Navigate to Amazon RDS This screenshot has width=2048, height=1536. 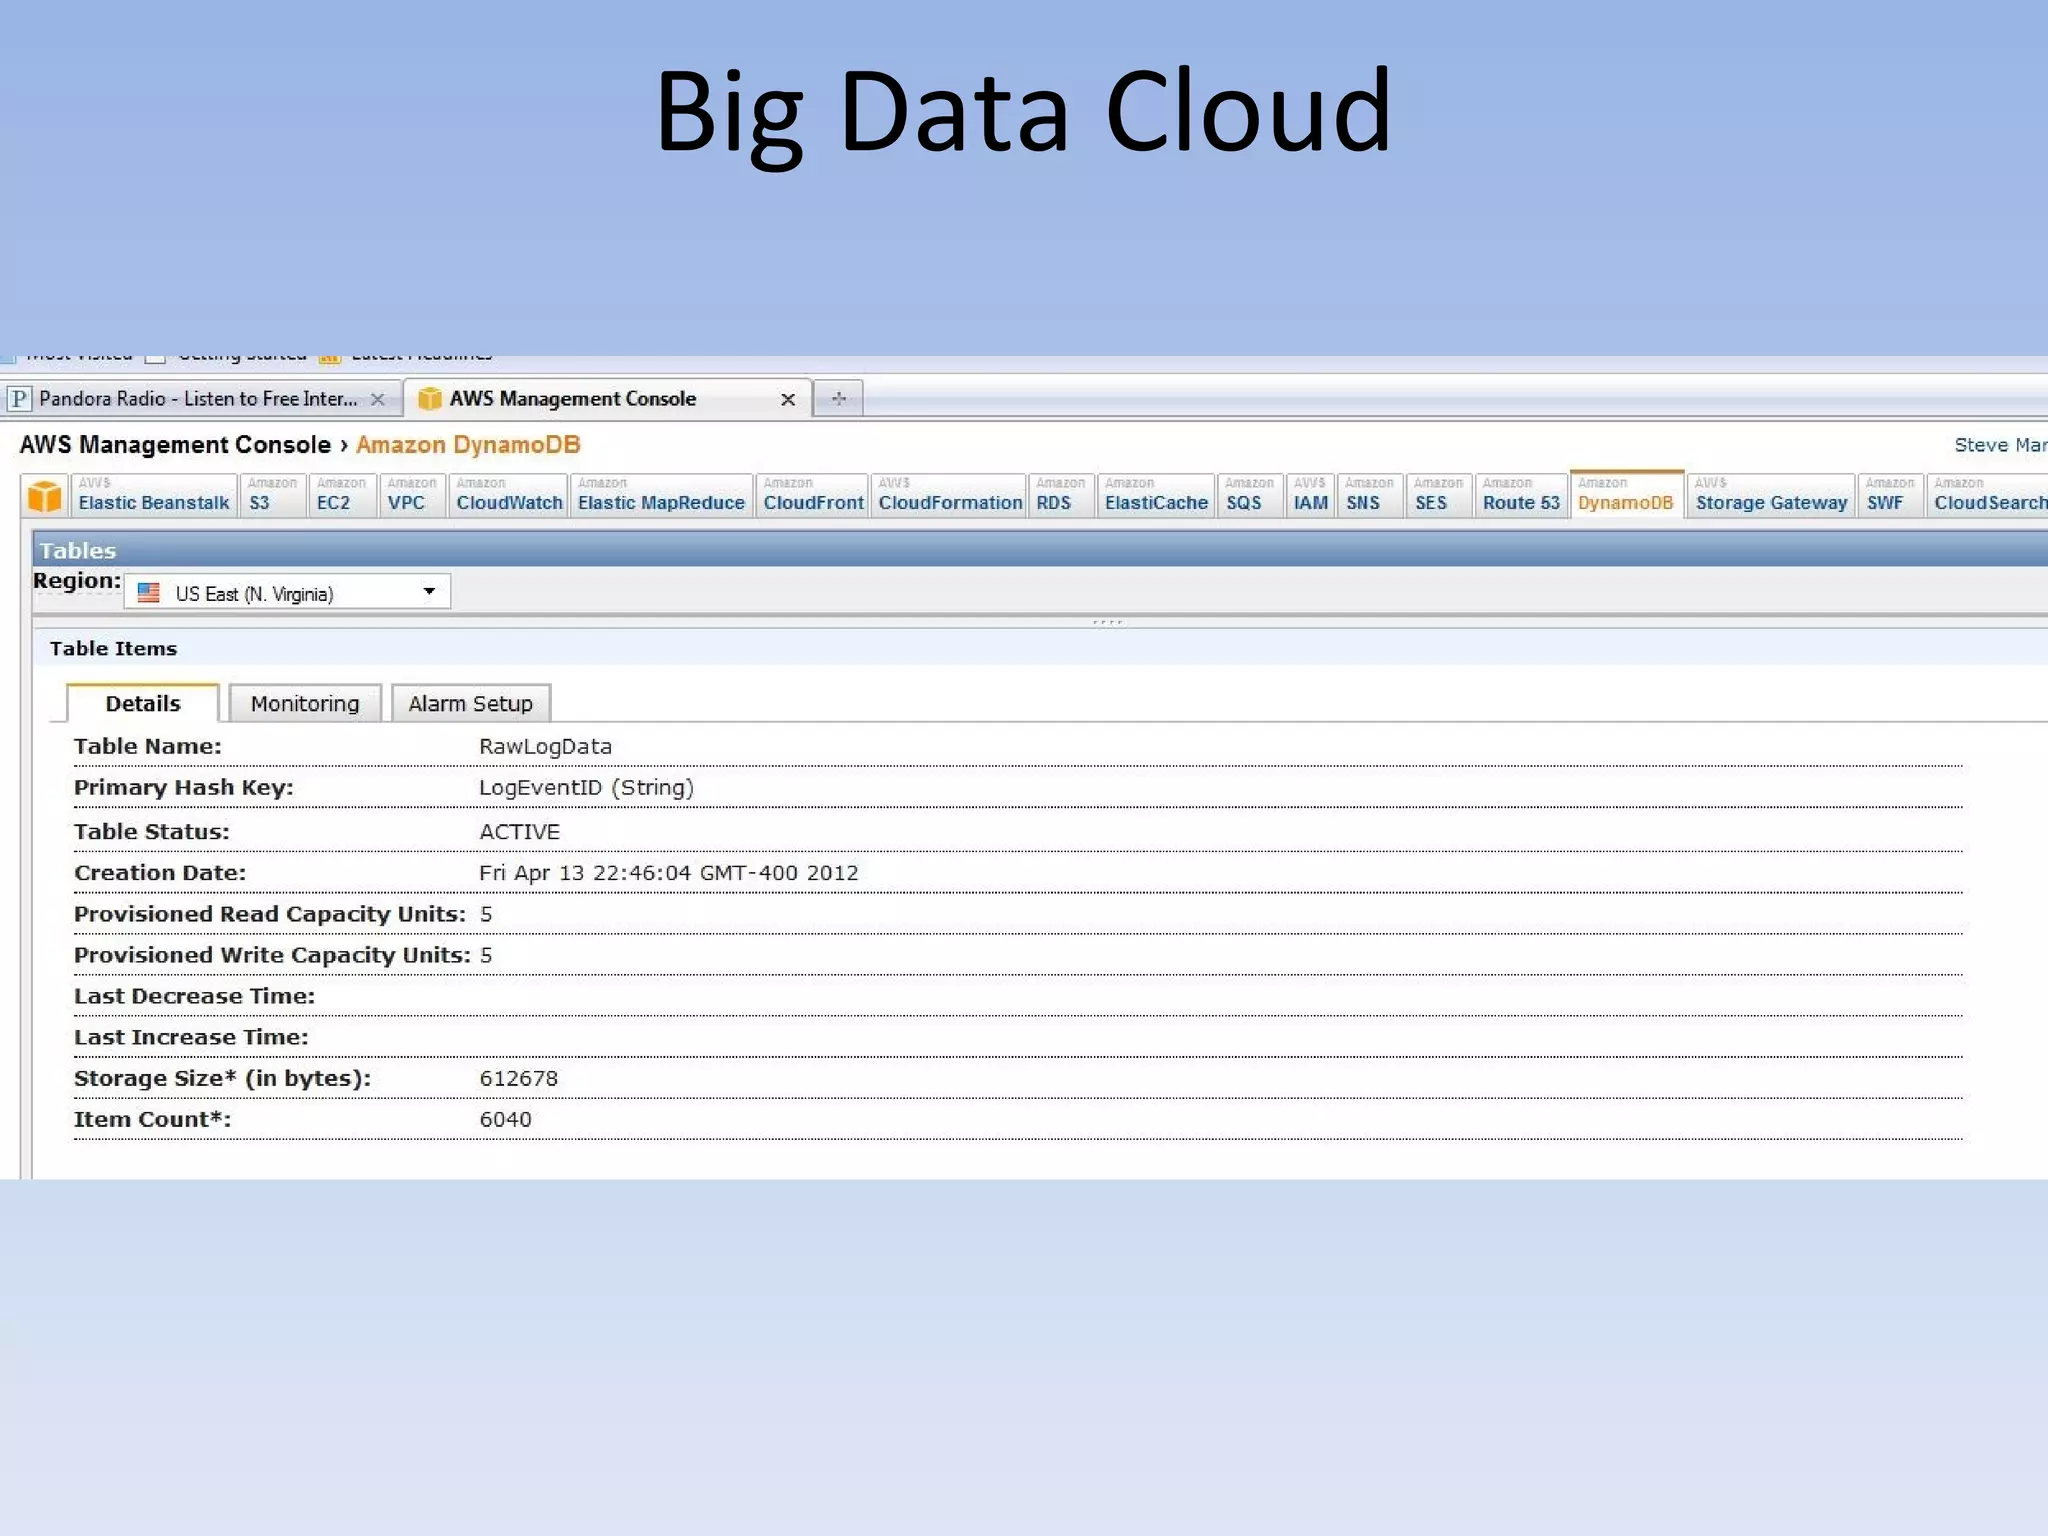[1060, 495]
